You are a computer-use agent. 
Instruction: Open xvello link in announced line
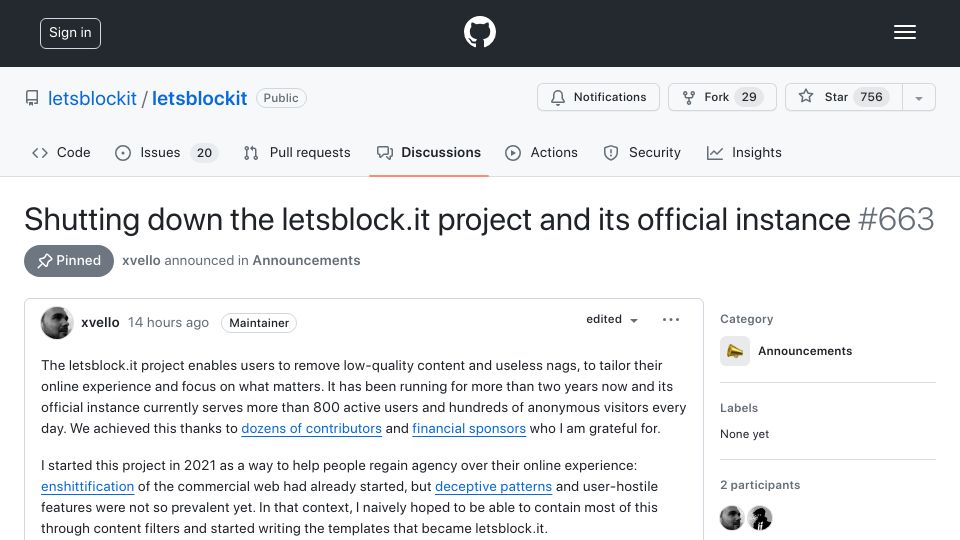click(141, 261)
